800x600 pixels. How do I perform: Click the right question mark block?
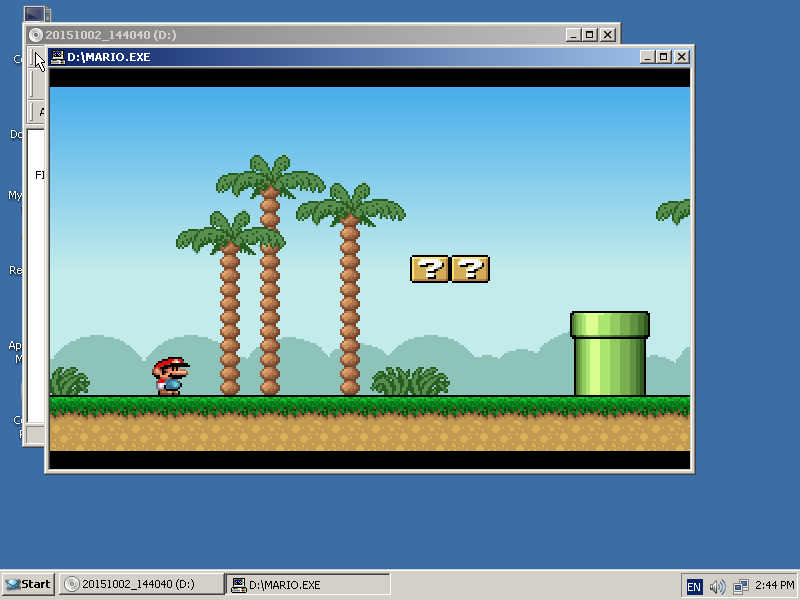pos(470,269)
